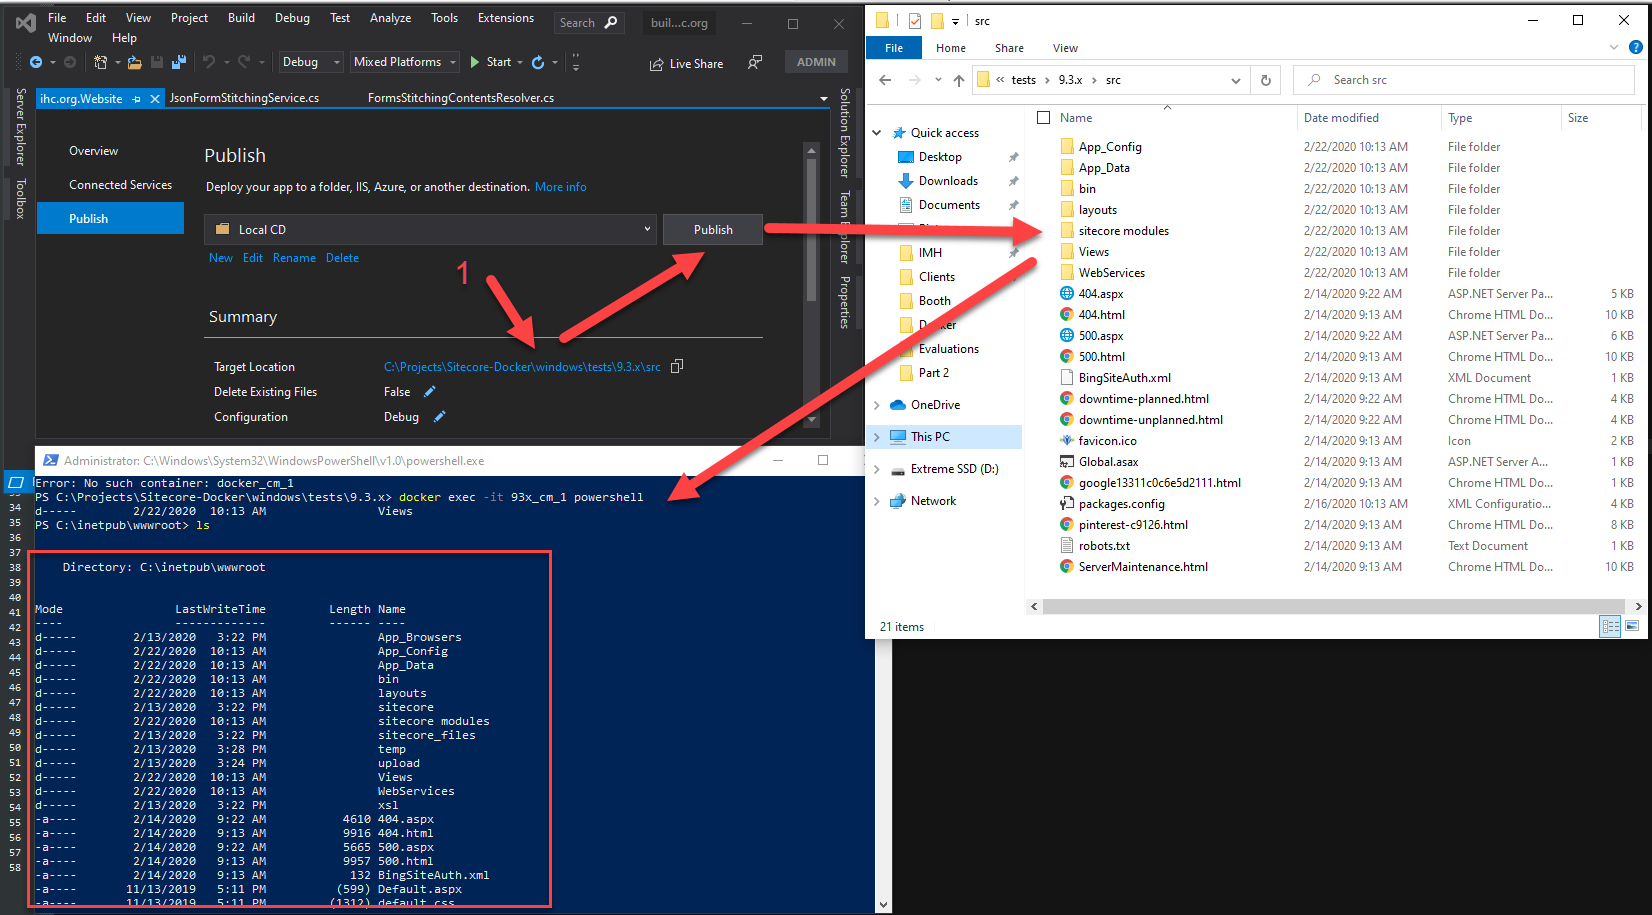Viewport: 1652px width, 915px height.
Task: Click the Delete profile link
Action: 342,258
